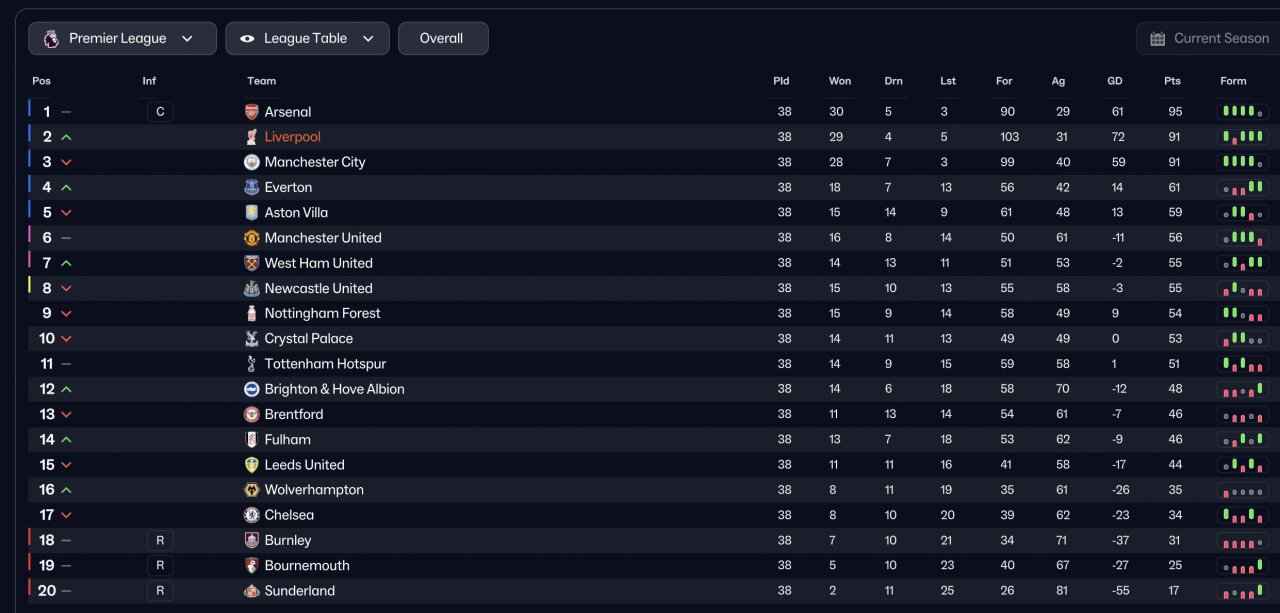Sort table by the GD column header
The height and width of the screenshot is (613, 1280).
(x=1115, y=81)
